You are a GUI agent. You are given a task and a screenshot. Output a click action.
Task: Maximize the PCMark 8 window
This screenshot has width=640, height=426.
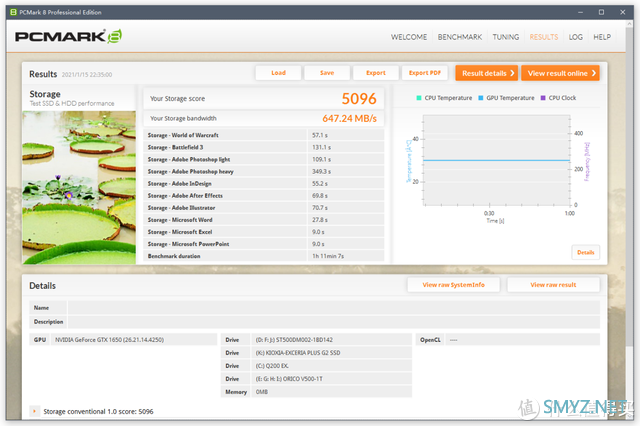point(601,12)
